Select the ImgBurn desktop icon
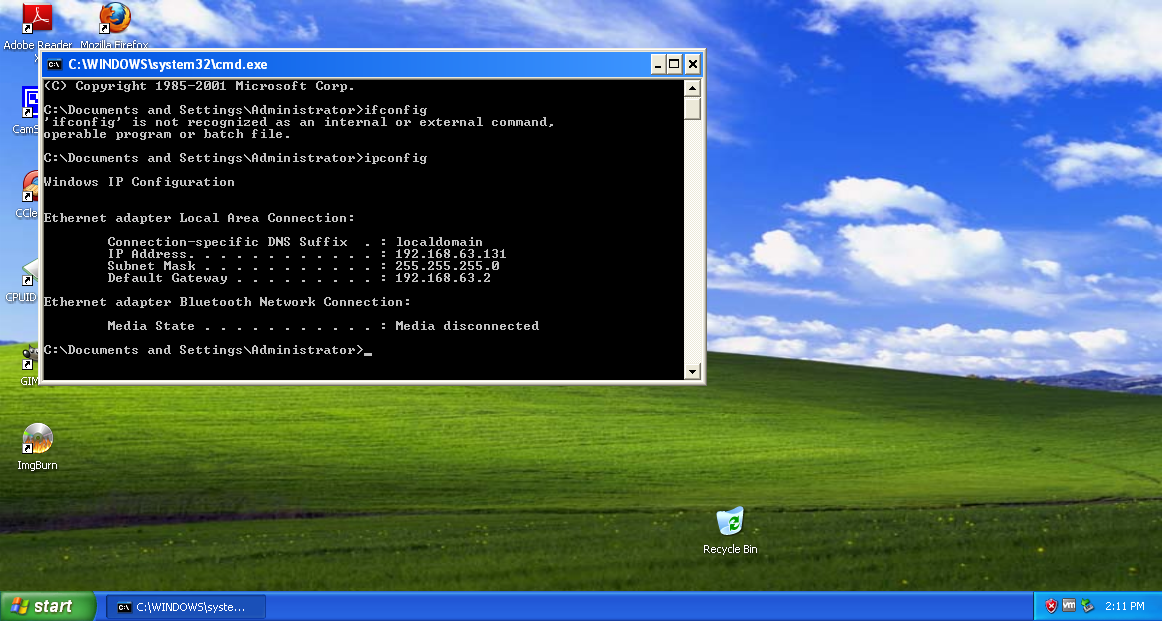The image size is (1162, 621). coord(37,446)
